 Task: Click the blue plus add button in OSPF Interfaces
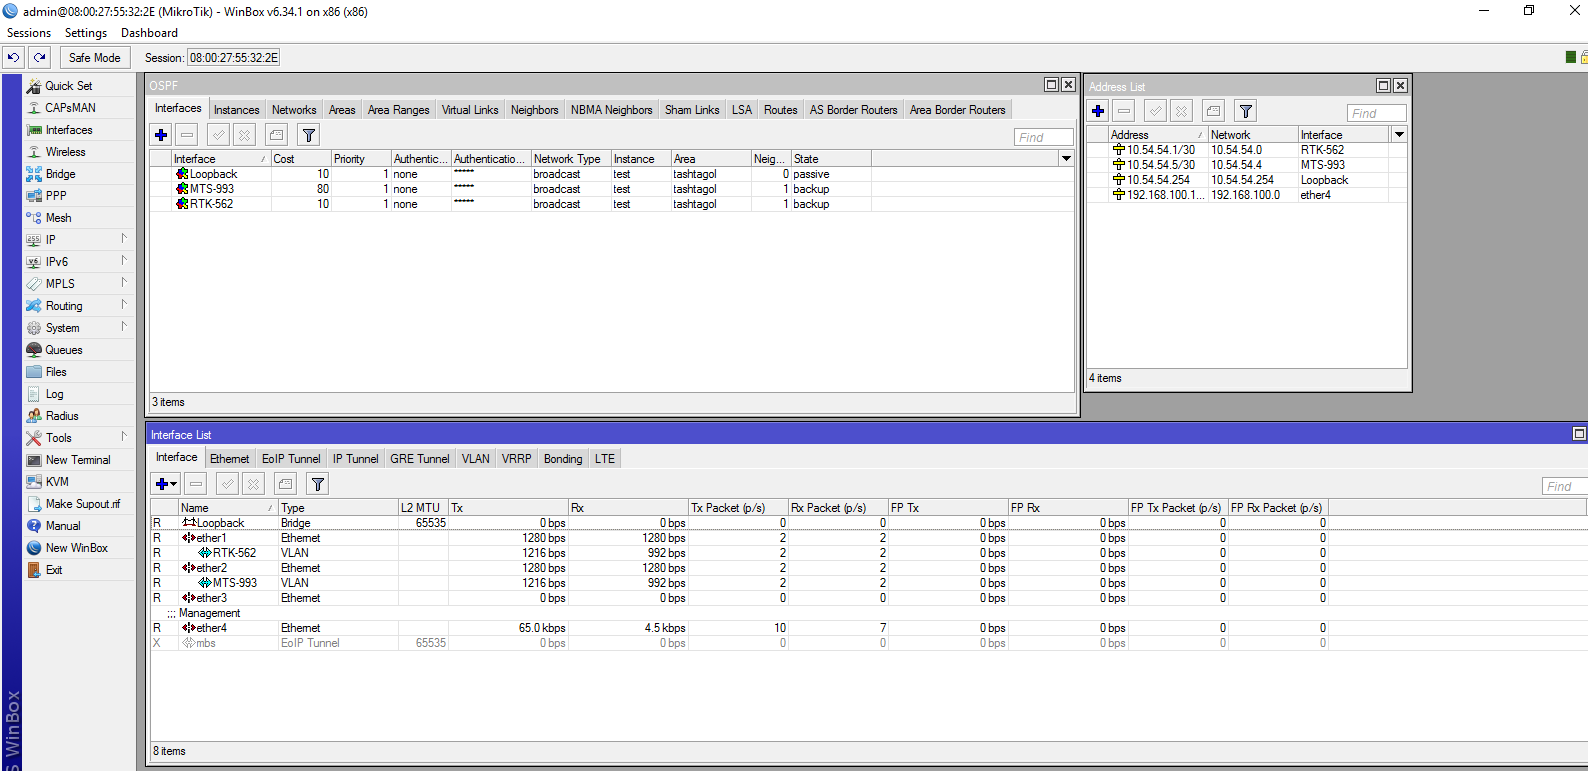tap(161, 135)
